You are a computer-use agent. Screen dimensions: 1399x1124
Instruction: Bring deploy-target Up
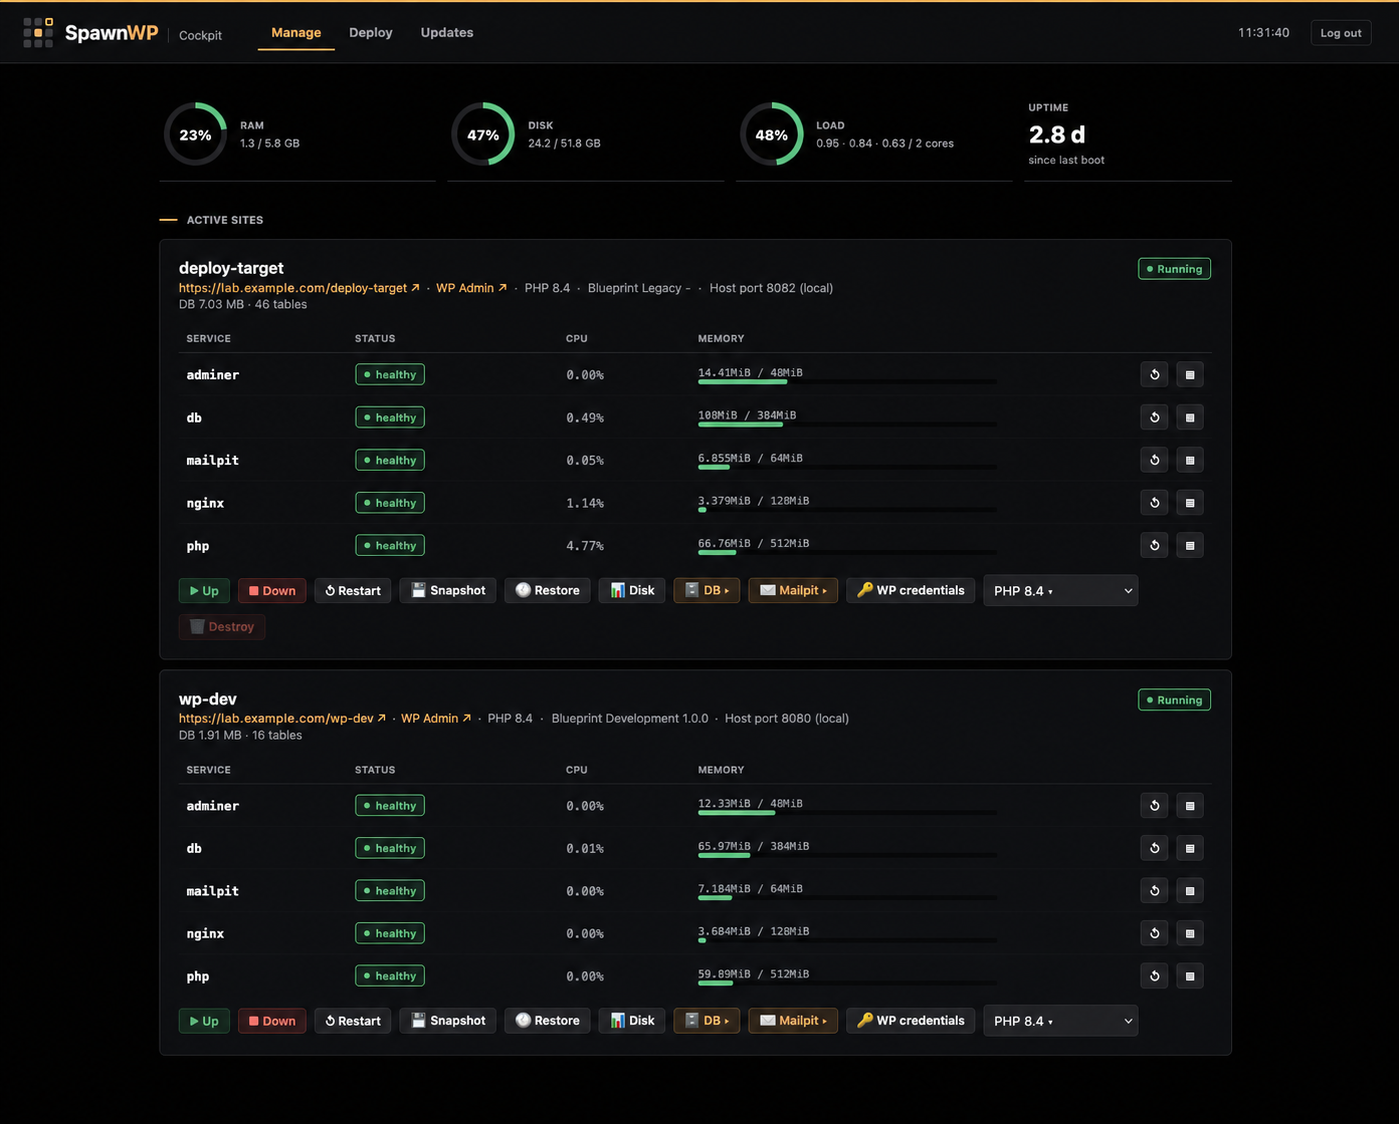[x=204, y=591]
